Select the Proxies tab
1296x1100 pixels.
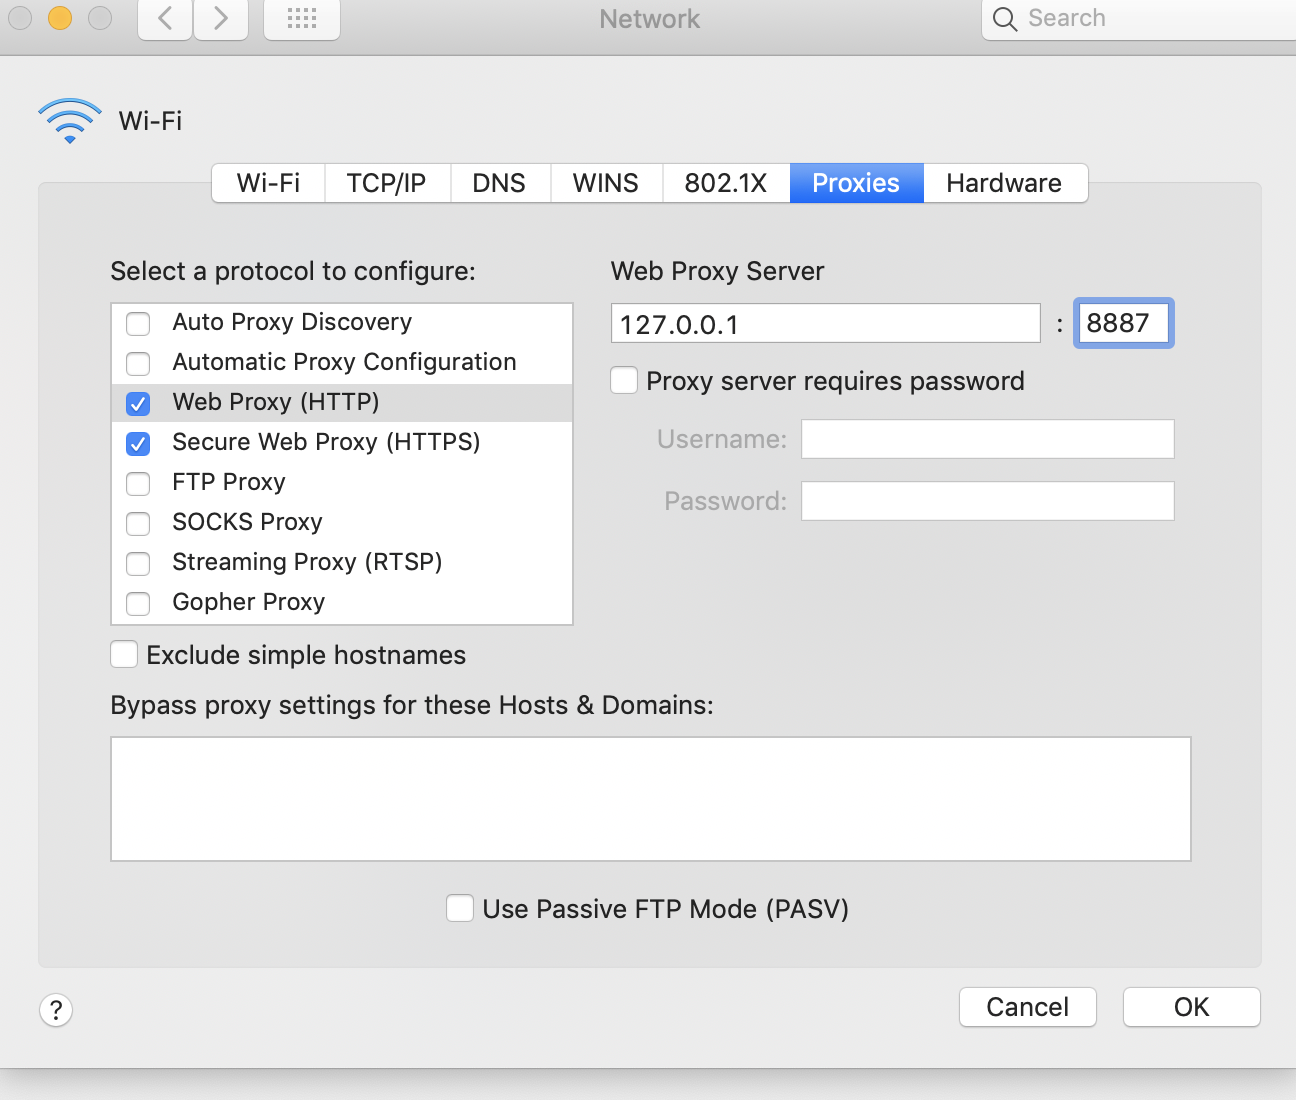coord(856,183)
